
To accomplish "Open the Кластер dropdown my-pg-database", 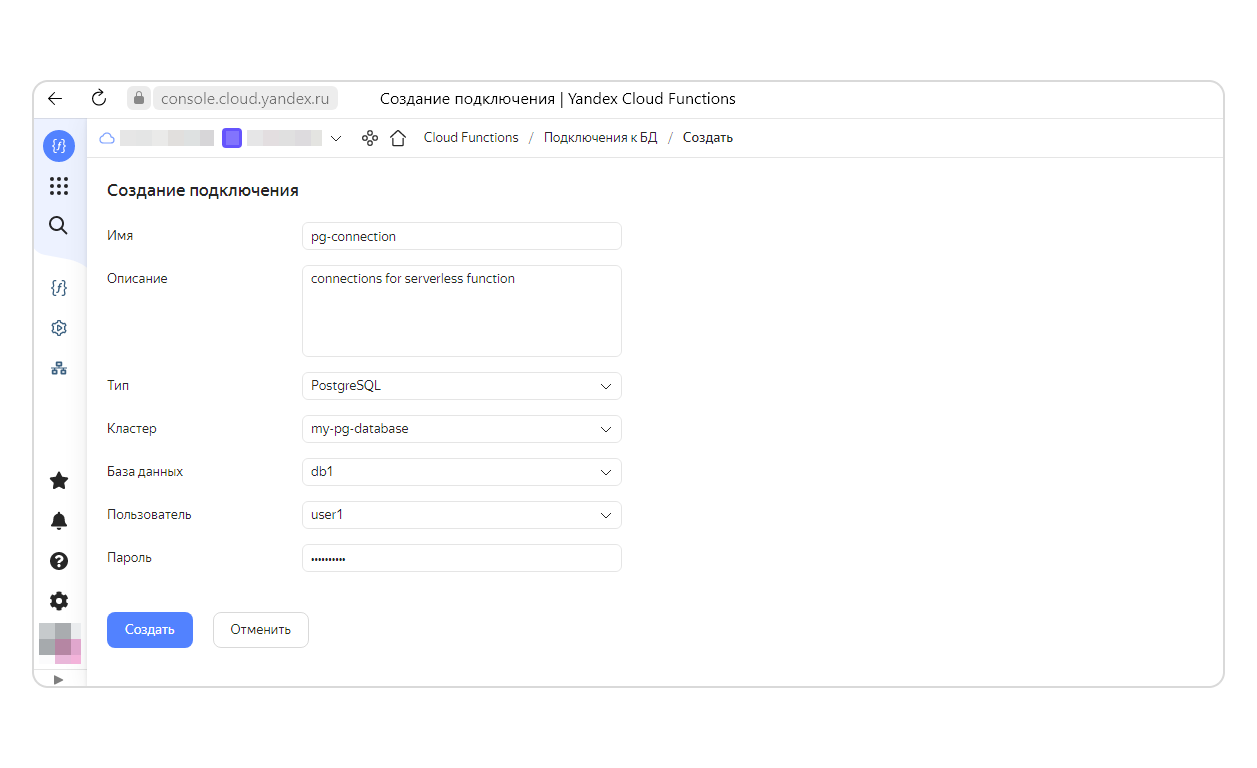I will pos(462,429).
